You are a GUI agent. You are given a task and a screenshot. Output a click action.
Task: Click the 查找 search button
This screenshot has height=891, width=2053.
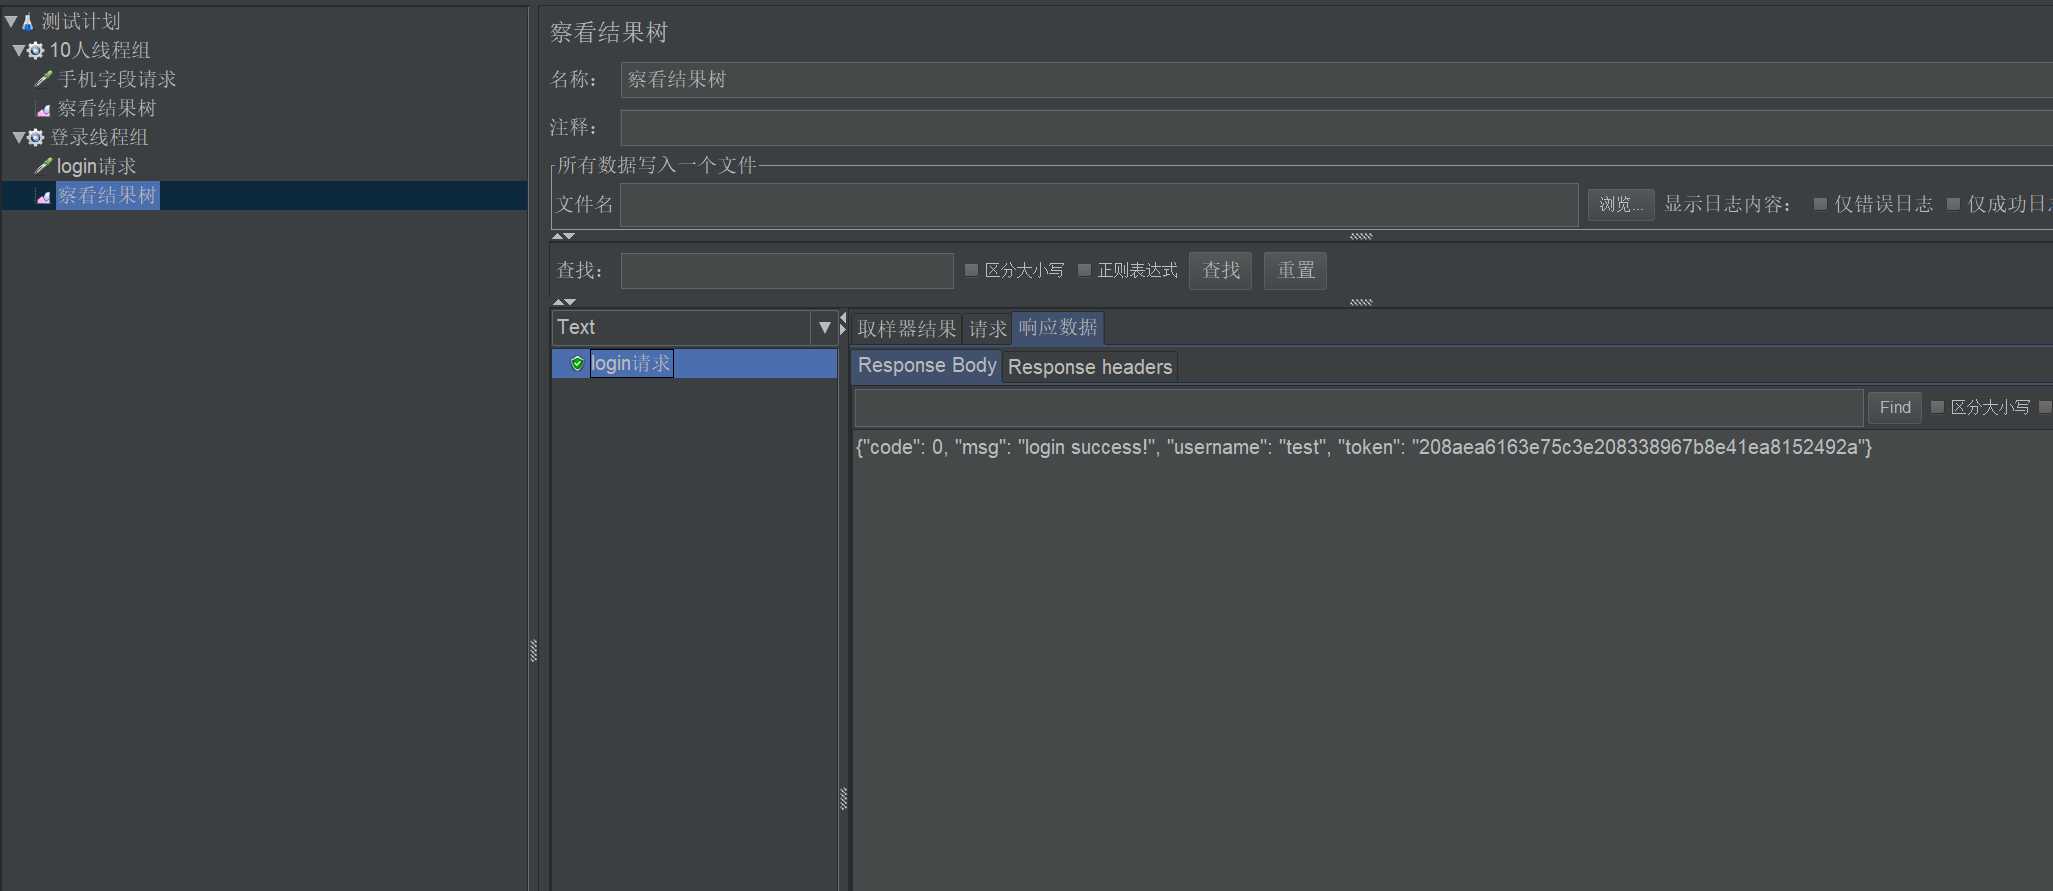tap(1220, 270)
